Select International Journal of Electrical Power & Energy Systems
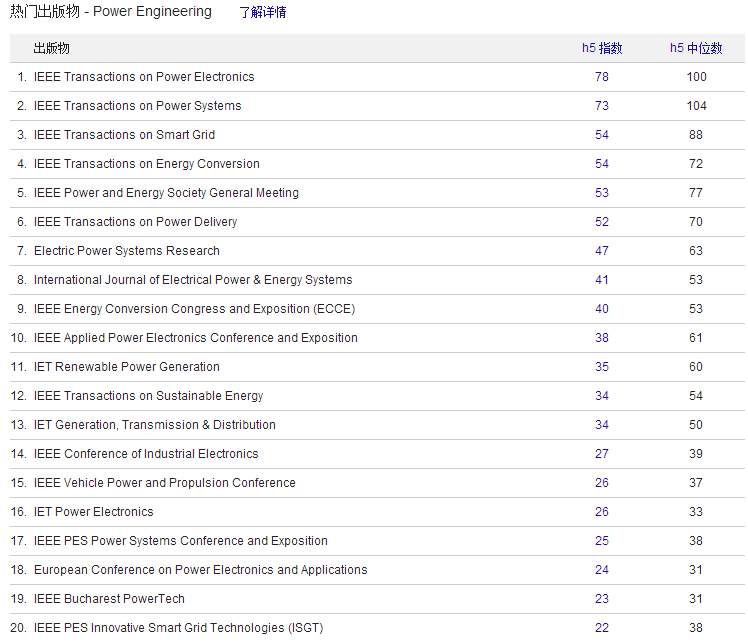 coord(193,280)
